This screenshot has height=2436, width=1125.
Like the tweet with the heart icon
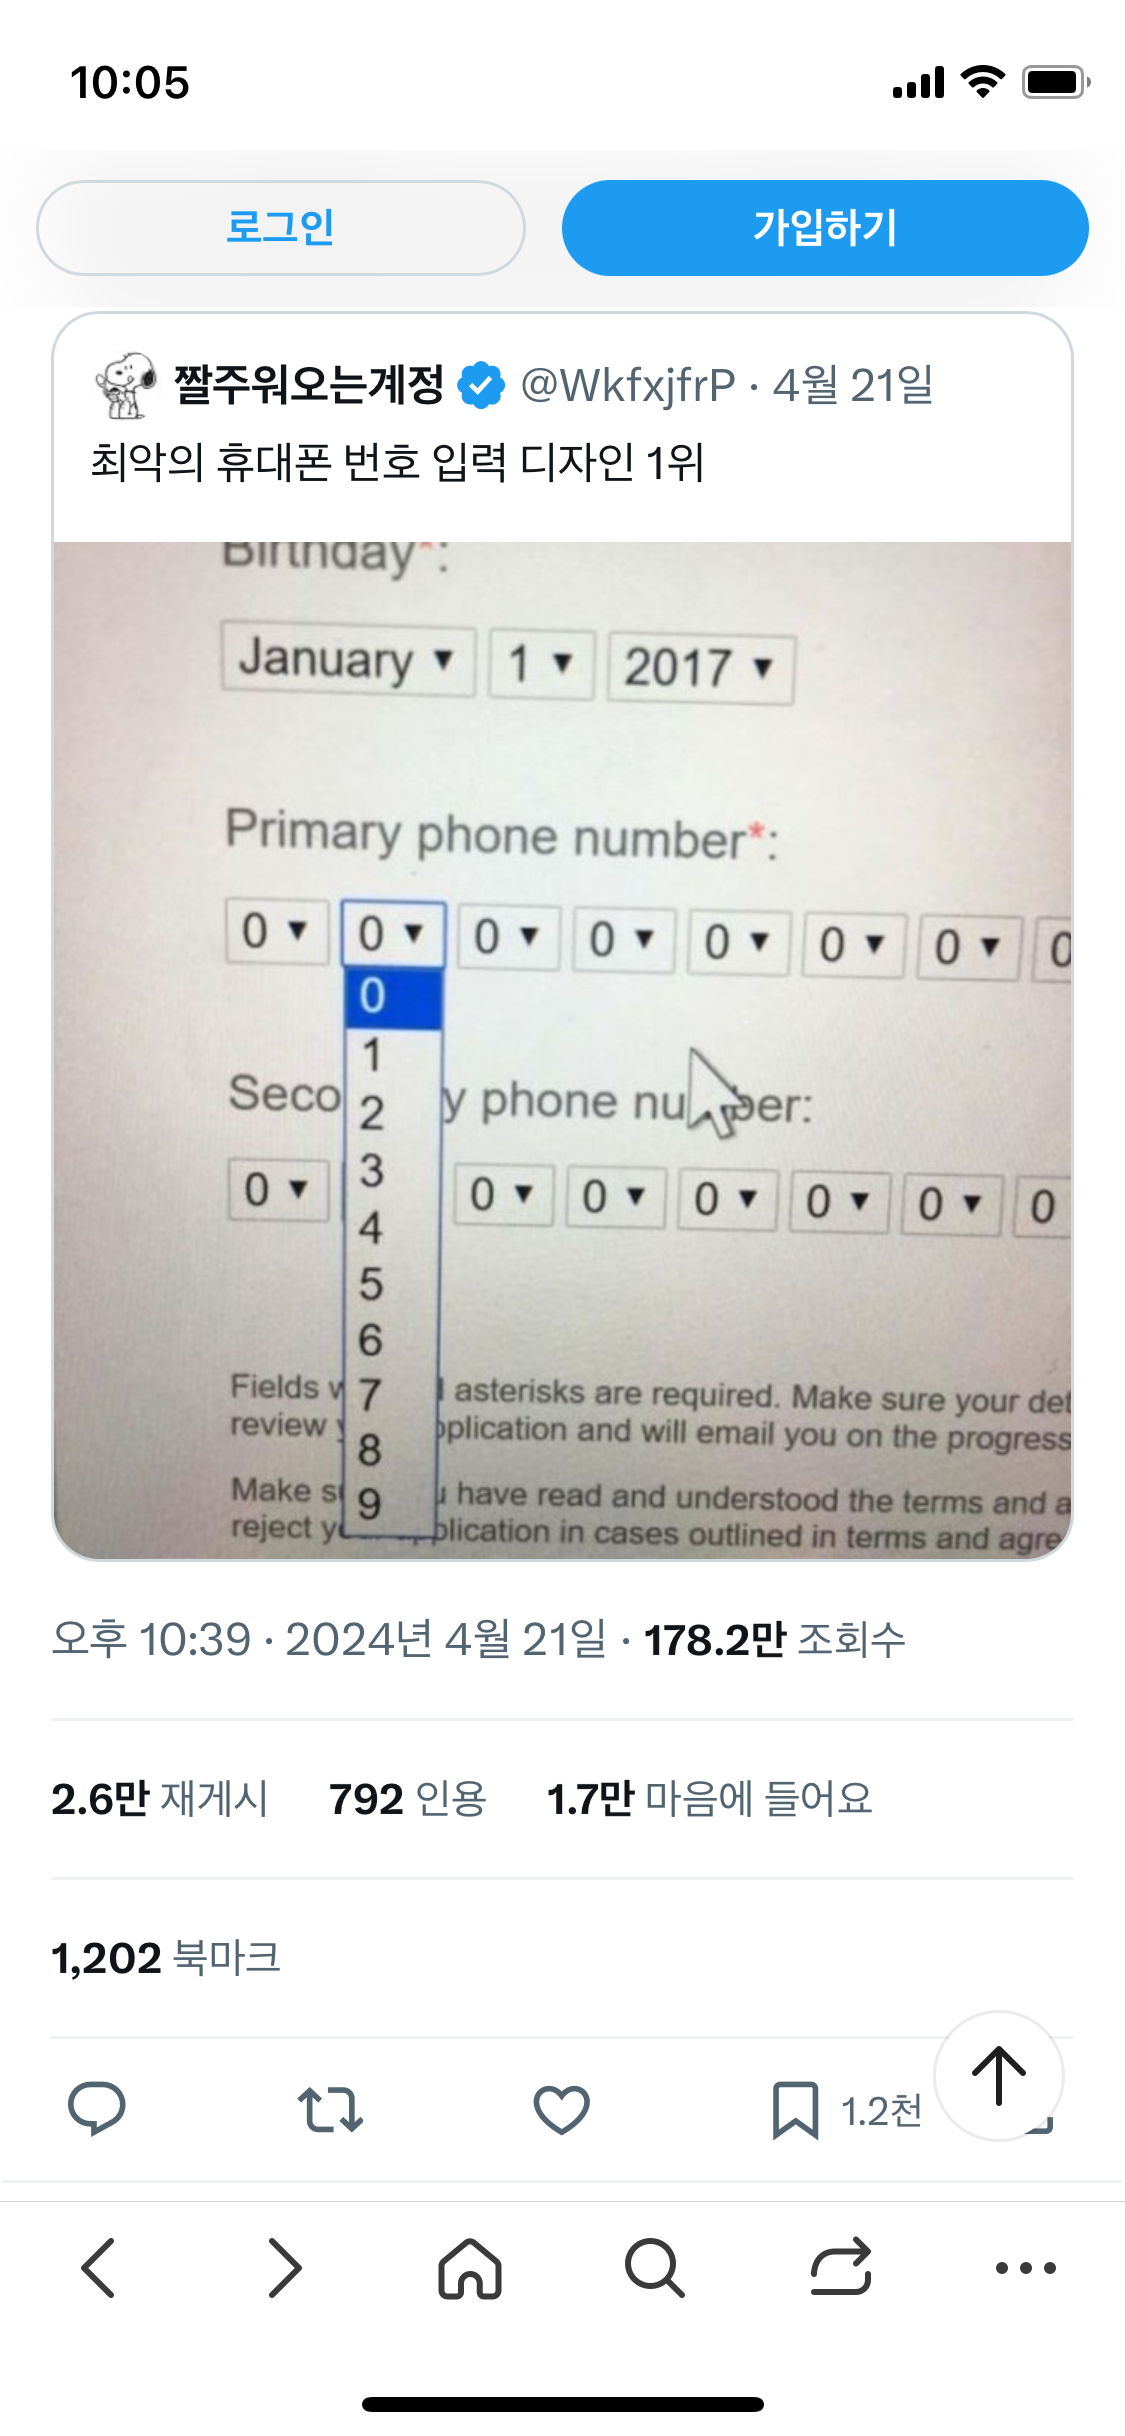tap(561, 2108)
